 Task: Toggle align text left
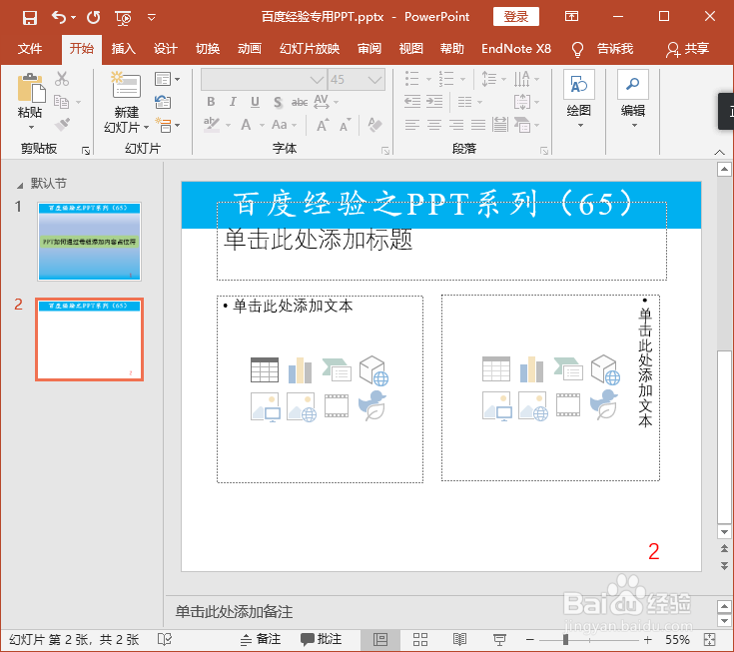point(412,125)
